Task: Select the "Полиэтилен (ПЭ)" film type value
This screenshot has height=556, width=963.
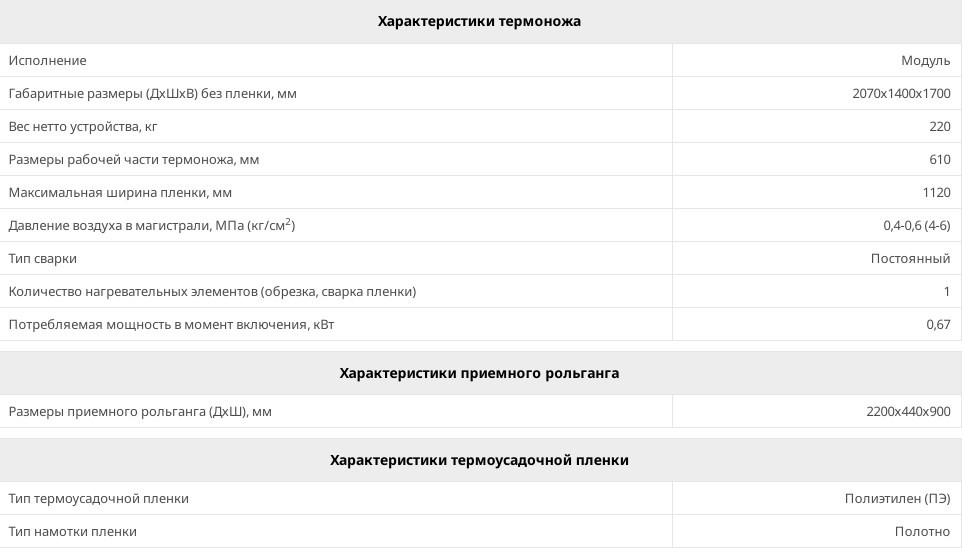Action: 897,499
